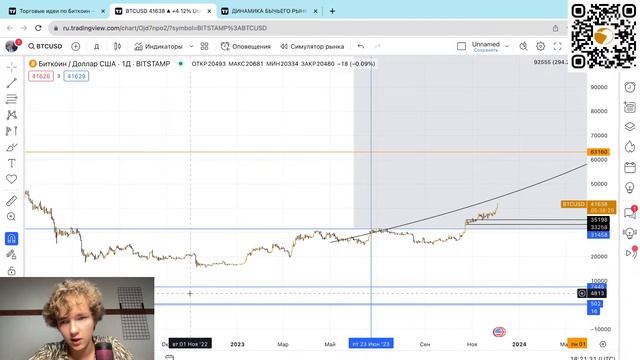Create an alert with Оповещения
This screenshot has height=360, width=640.
tap(246, 47)
